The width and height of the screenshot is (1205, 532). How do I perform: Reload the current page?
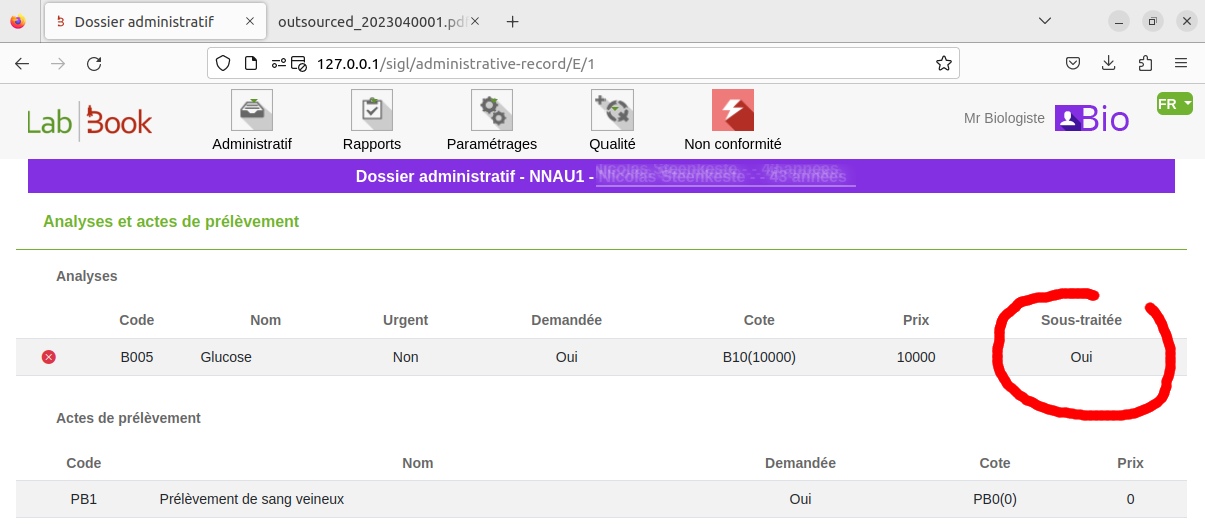pos(94,64)
